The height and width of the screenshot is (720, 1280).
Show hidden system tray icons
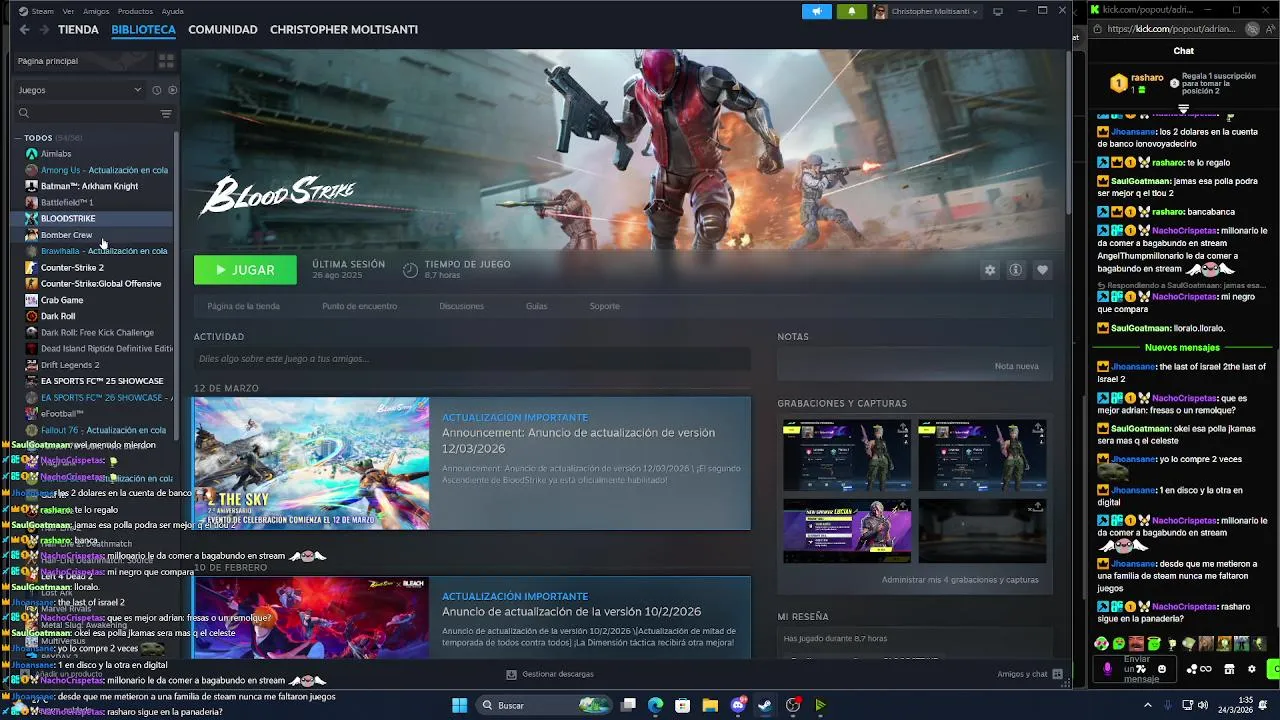pyautogui.click(x=1147, y=705)
